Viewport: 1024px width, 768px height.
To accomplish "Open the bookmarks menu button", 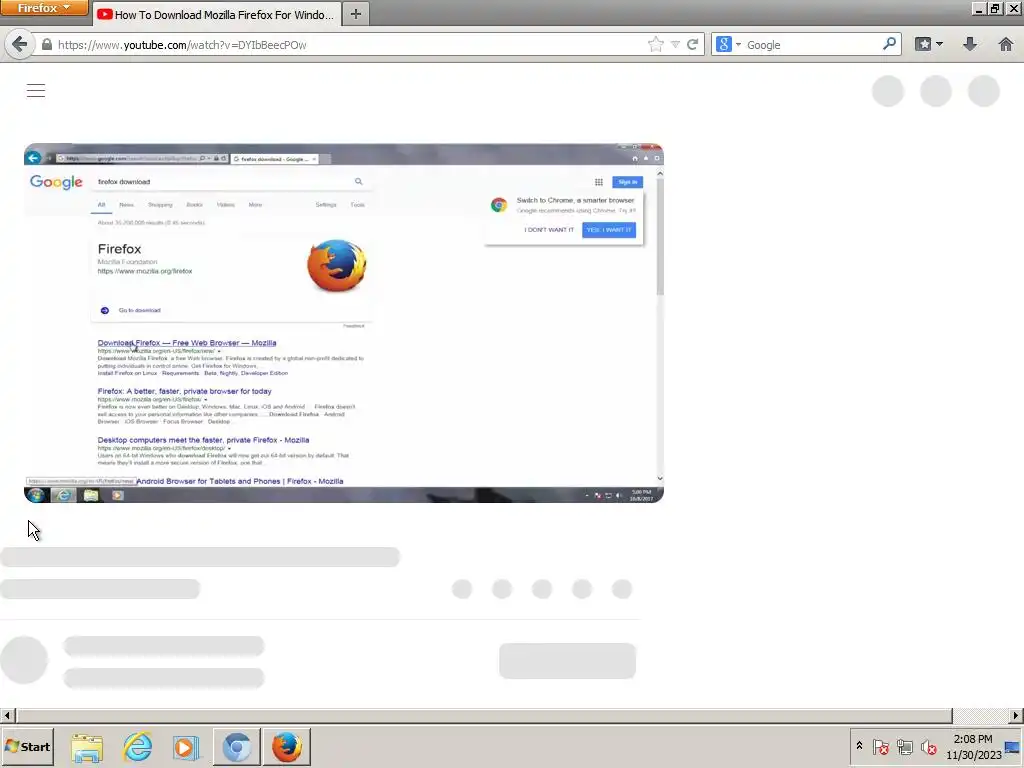I will coord(929,44).
